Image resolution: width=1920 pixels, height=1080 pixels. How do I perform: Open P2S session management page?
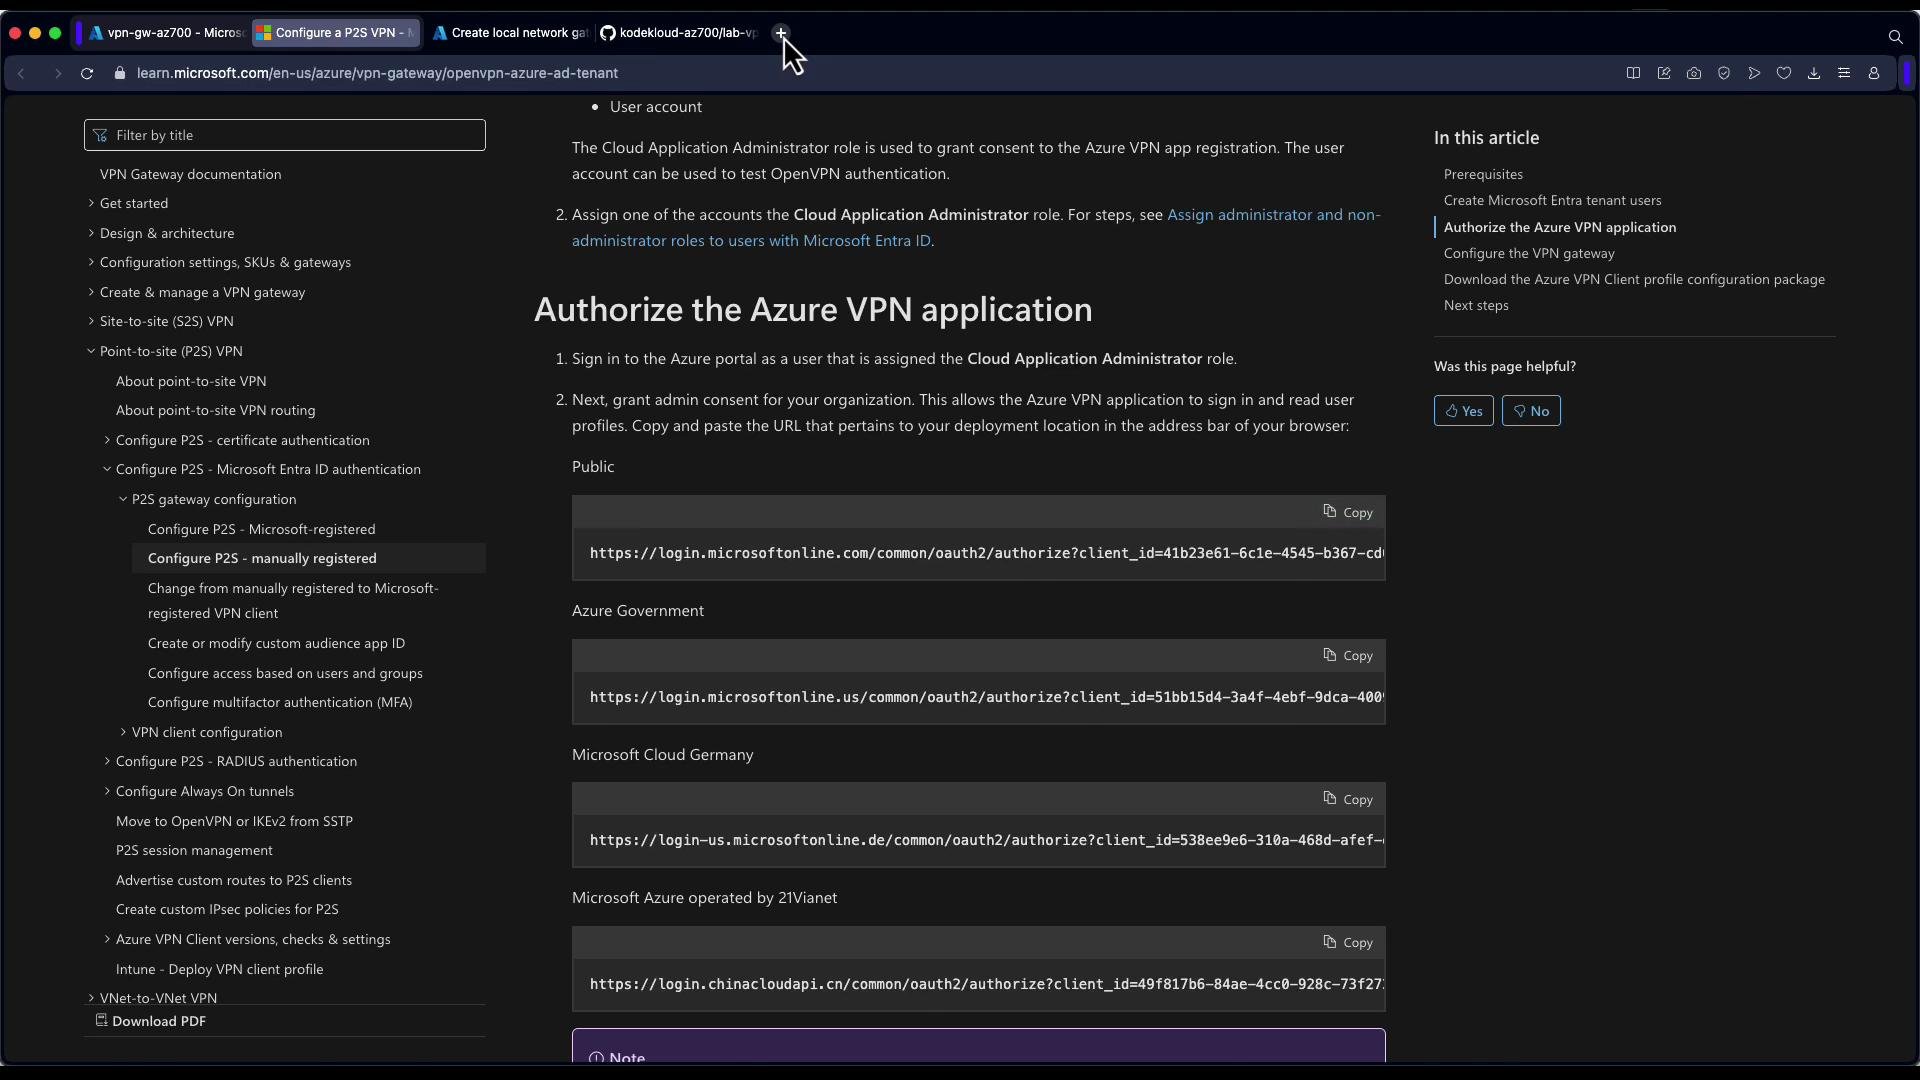pos(194,850)
